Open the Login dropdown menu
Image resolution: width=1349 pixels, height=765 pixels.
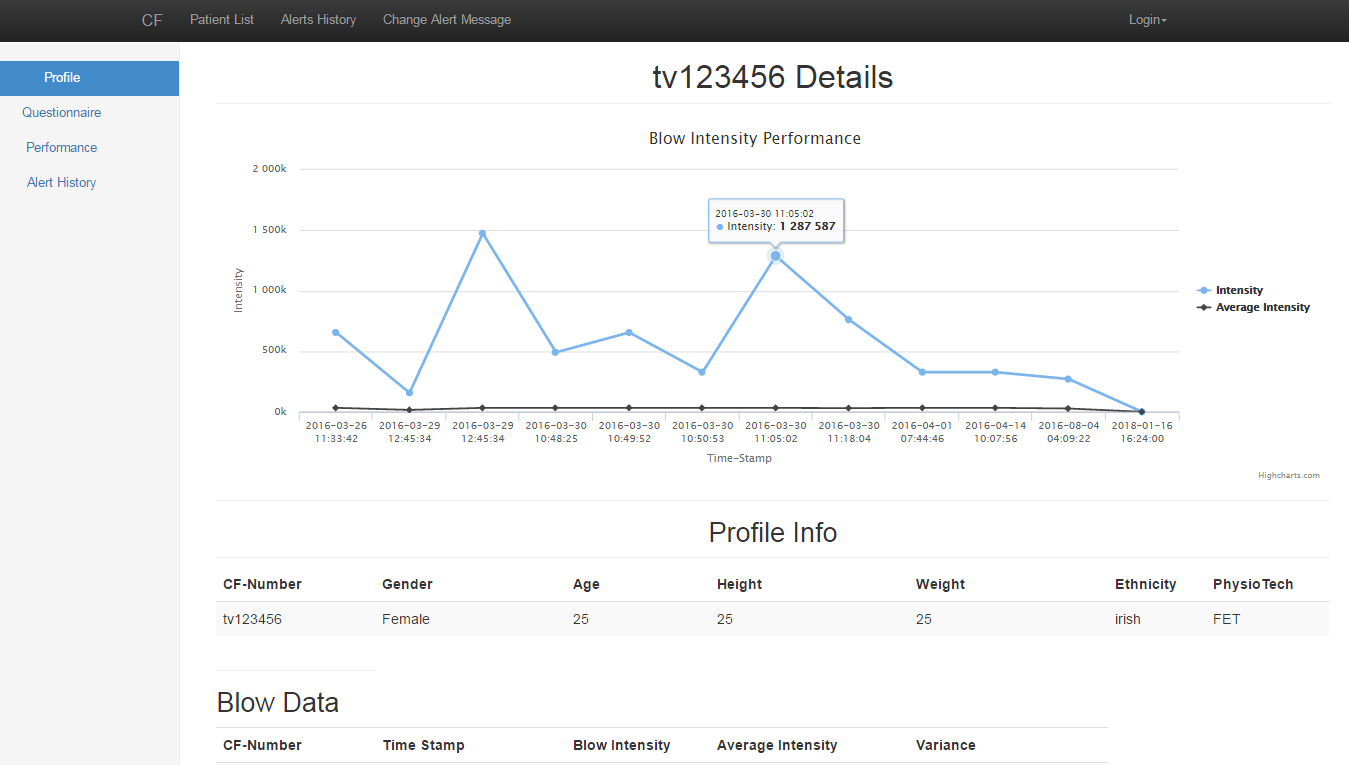(x=1147, y=20)
